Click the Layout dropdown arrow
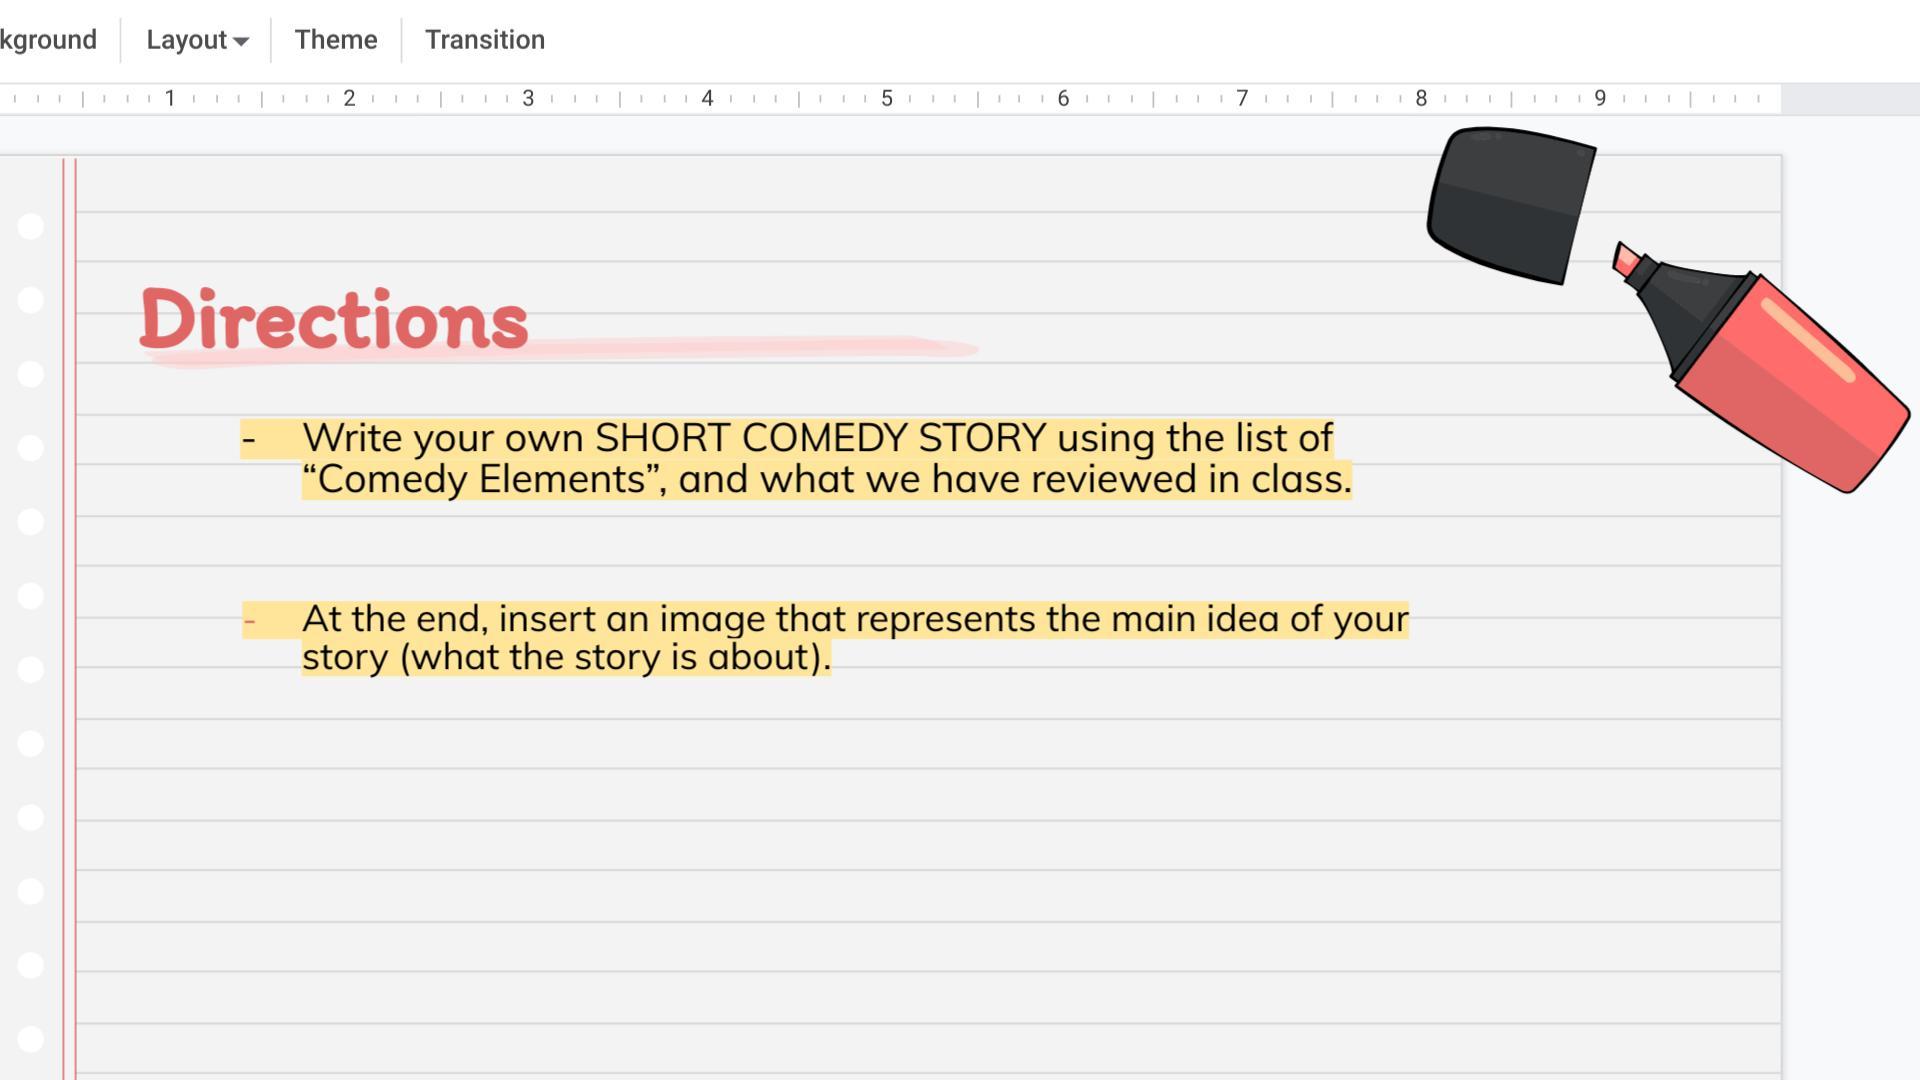 (241, 41)
